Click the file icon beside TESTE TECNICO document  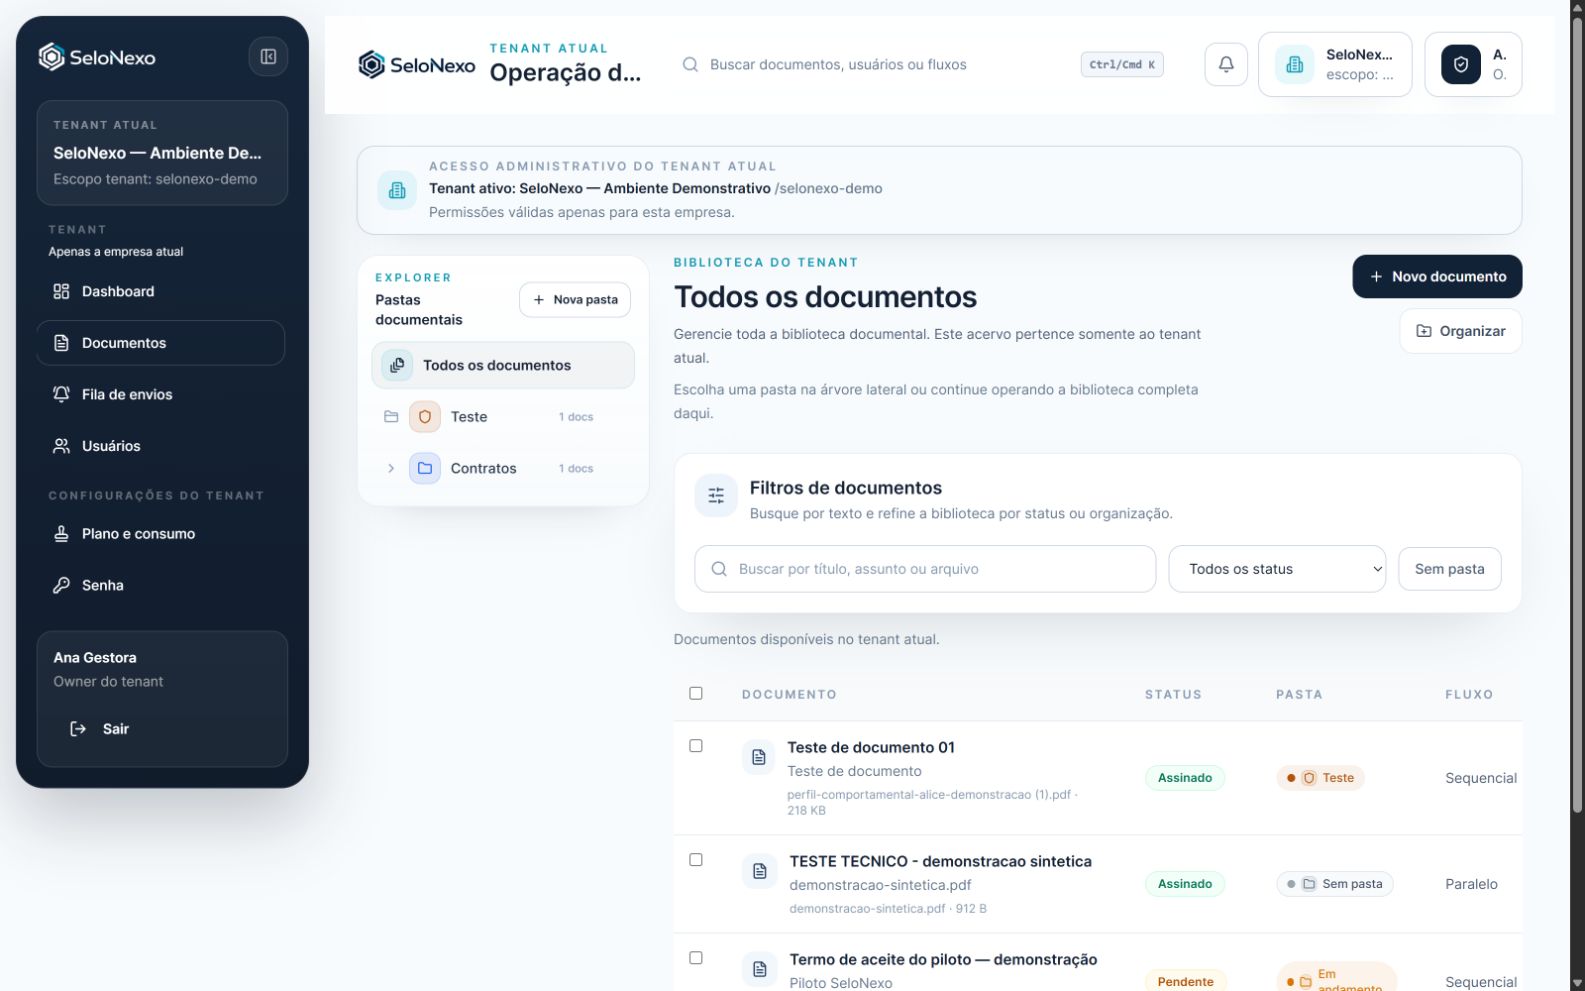pos(760,871)
